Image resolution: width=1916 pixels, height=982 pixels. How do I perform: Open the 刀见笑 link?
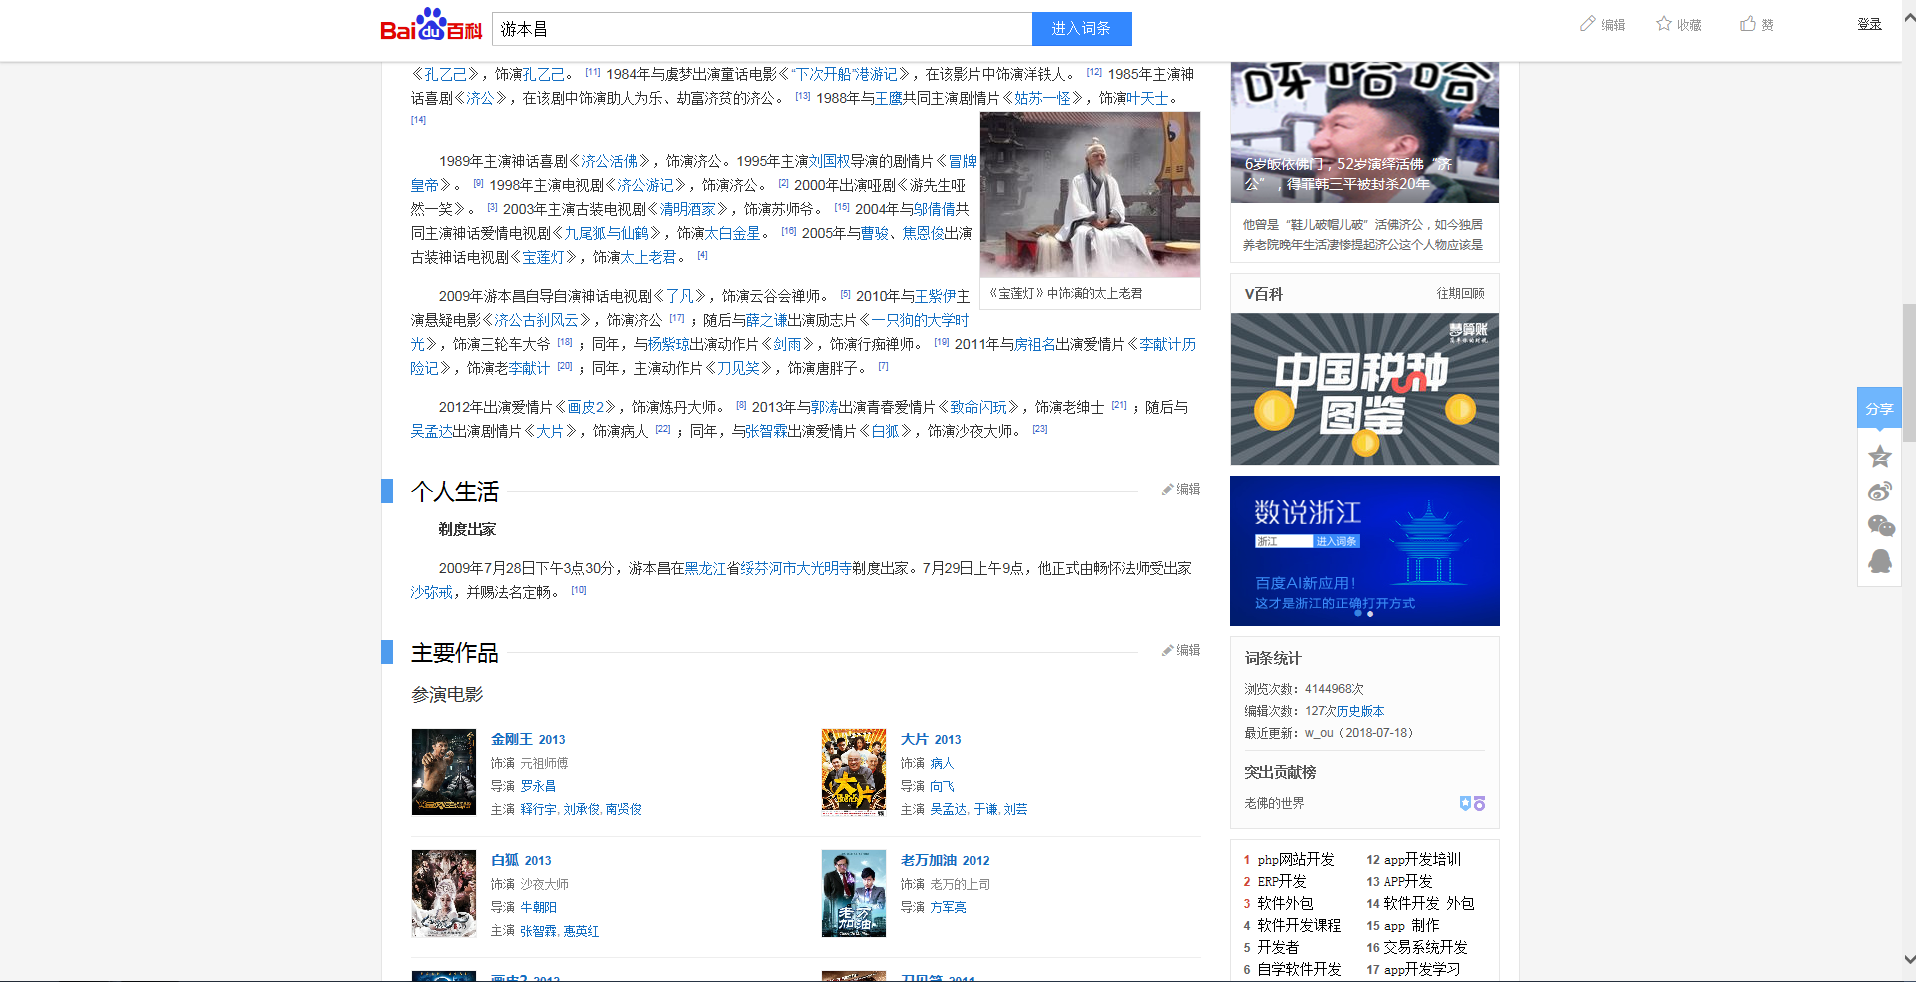(x=739, y=368)
